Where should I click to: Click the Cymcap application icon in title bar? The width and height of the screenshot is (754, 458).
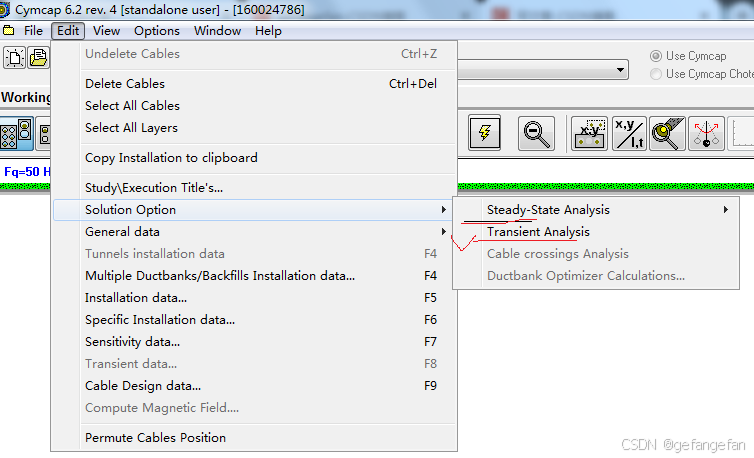pyautogui.click(x=4, y=10)
